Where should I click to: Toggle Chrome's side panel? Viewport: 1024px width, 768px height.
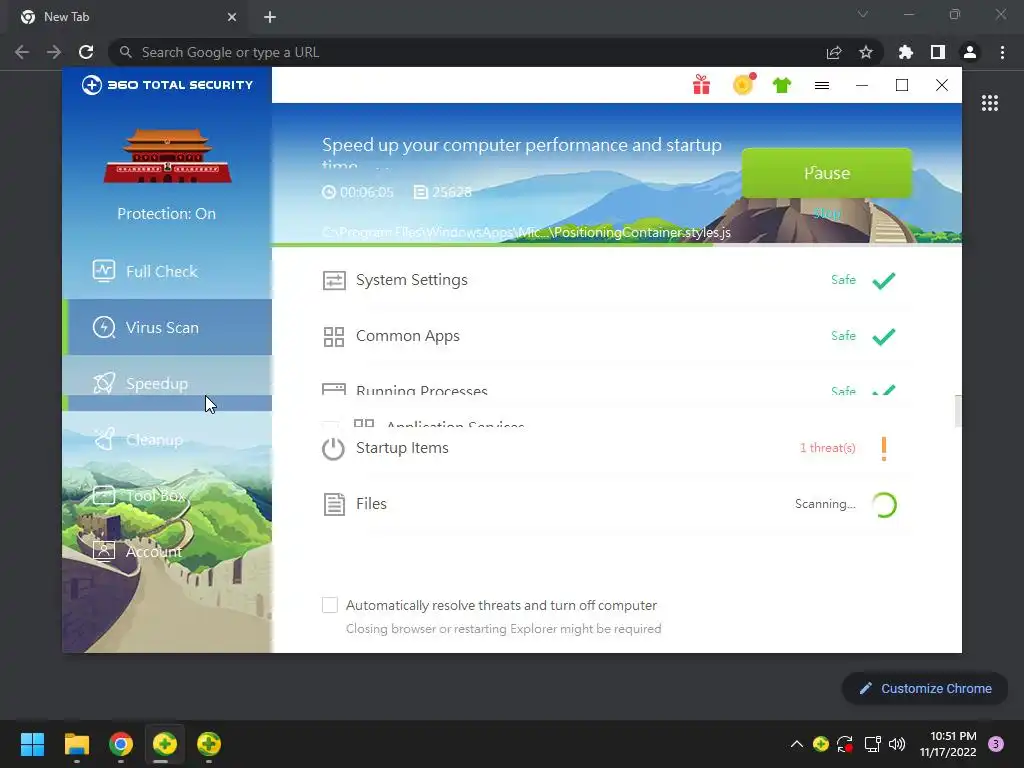[938, 52]
